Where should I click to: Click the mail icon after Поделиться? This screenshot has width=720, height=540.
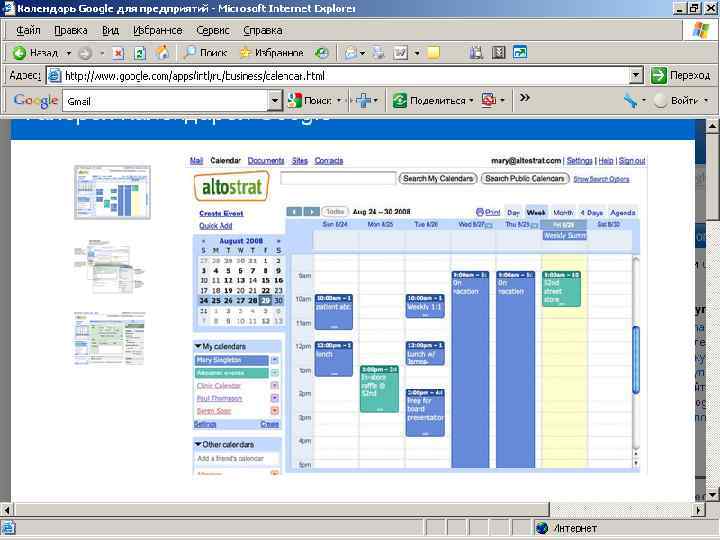pos(489,100)
